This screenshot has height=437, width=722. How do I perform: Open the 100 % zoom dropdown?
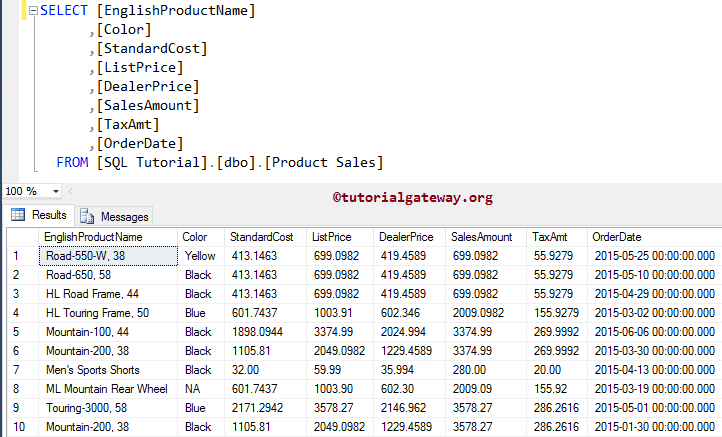(x=56, y=191)
